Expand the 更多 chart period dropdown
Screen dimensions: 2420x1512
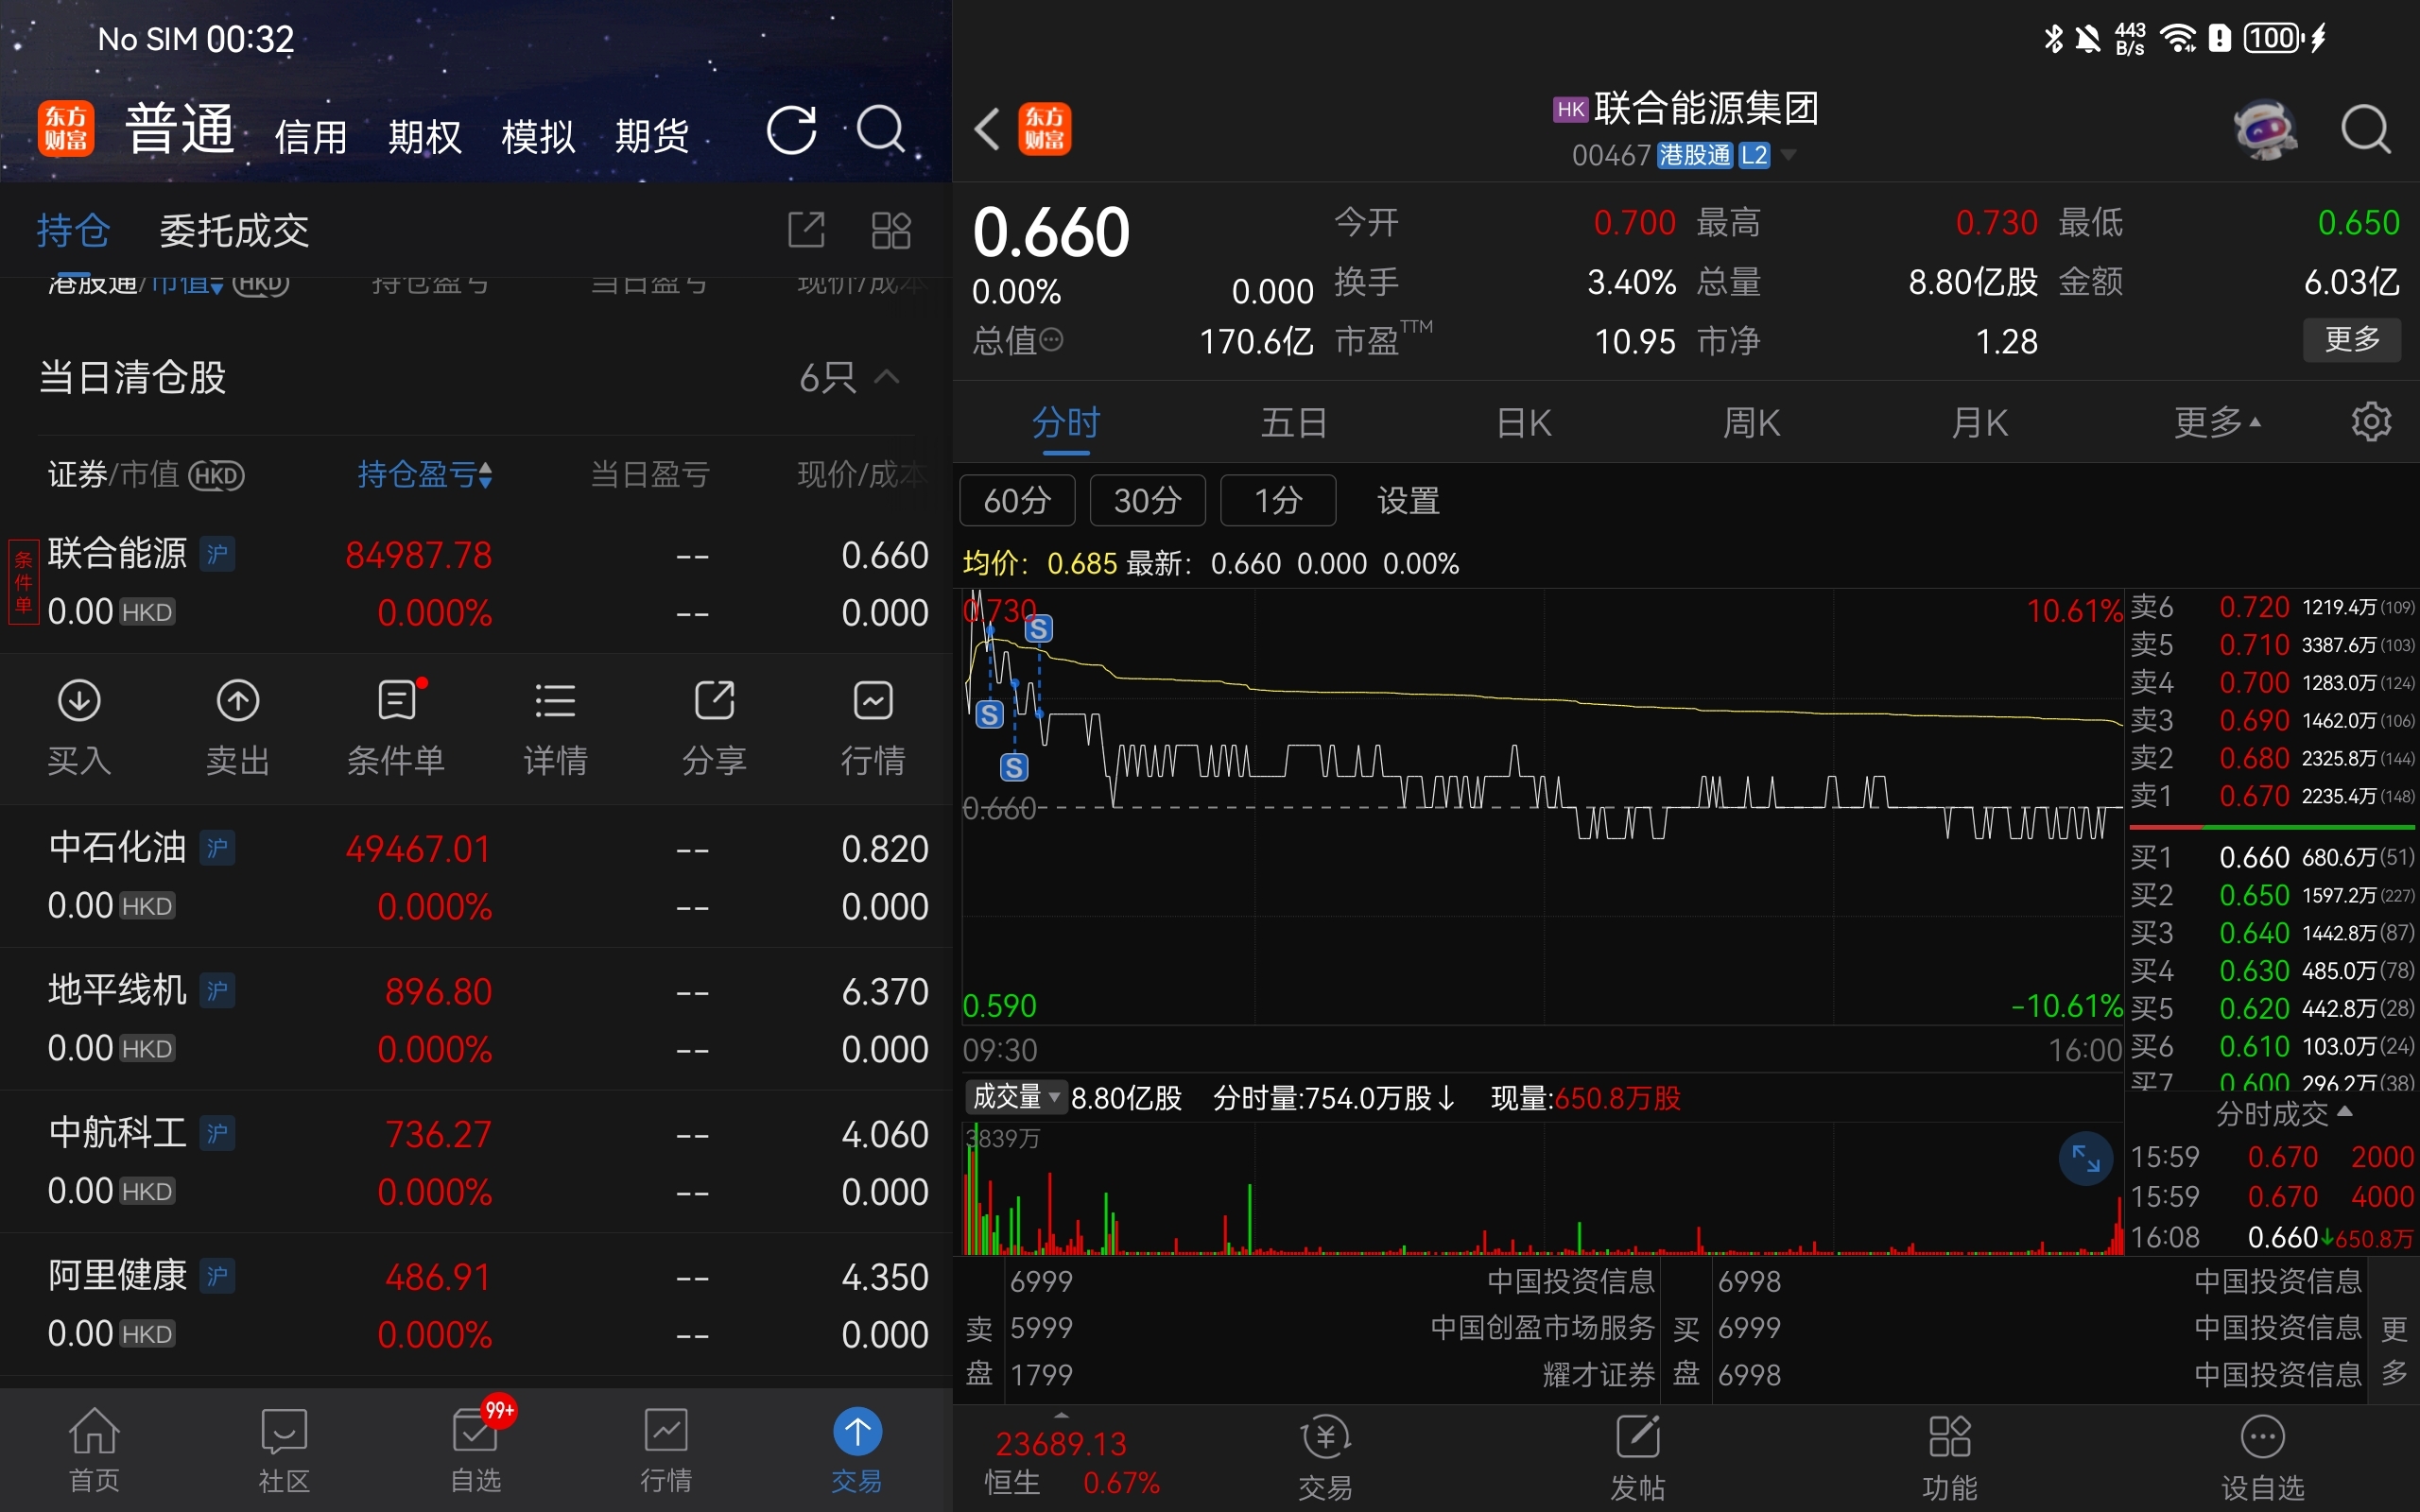tap(2216, 423)
